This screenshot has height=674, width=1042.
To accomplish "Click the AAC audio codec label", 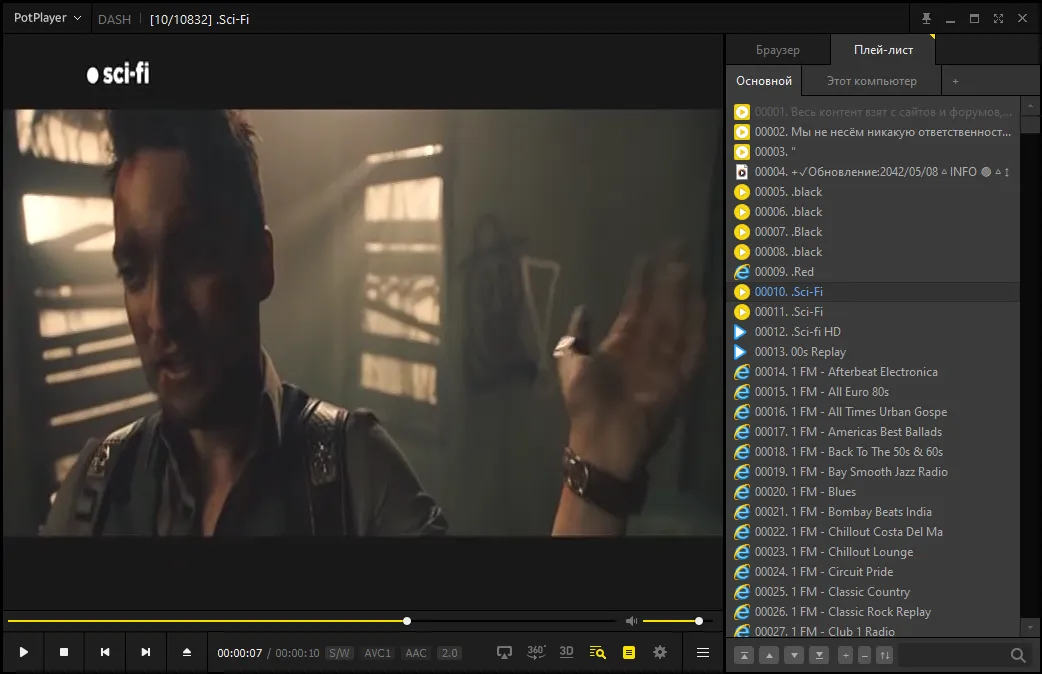I will point(416,653).
